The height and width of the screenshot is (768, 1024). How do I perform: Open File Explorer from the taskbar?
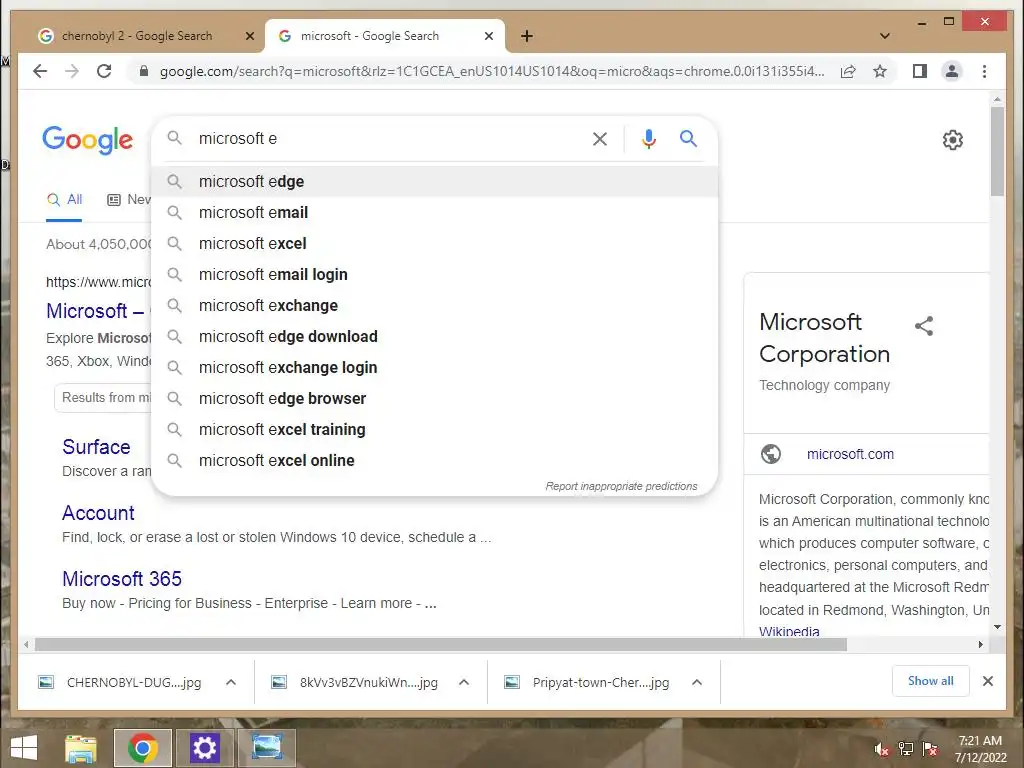pos(81,748)
